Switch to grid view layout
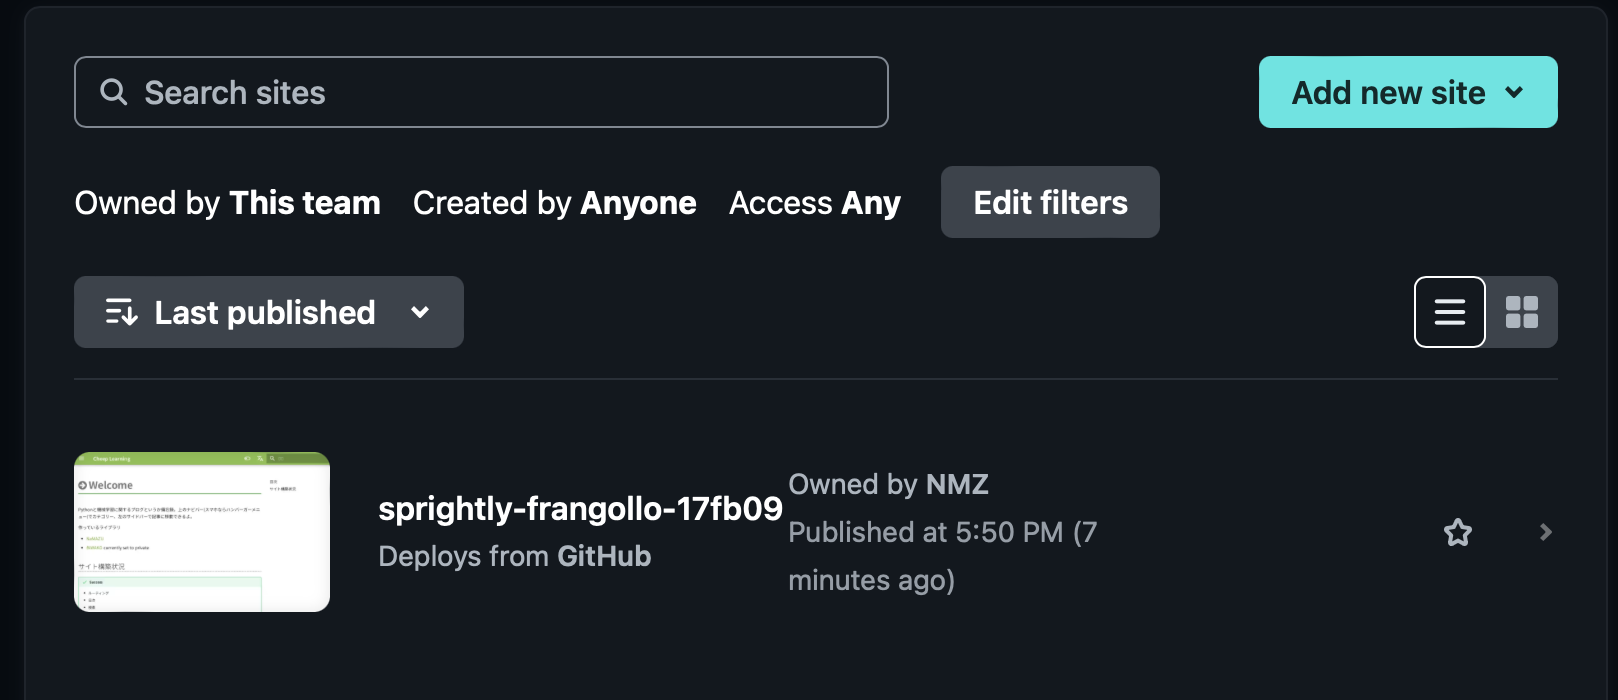The height and width of the screenshot is (700, 1618). point(1522,312)
